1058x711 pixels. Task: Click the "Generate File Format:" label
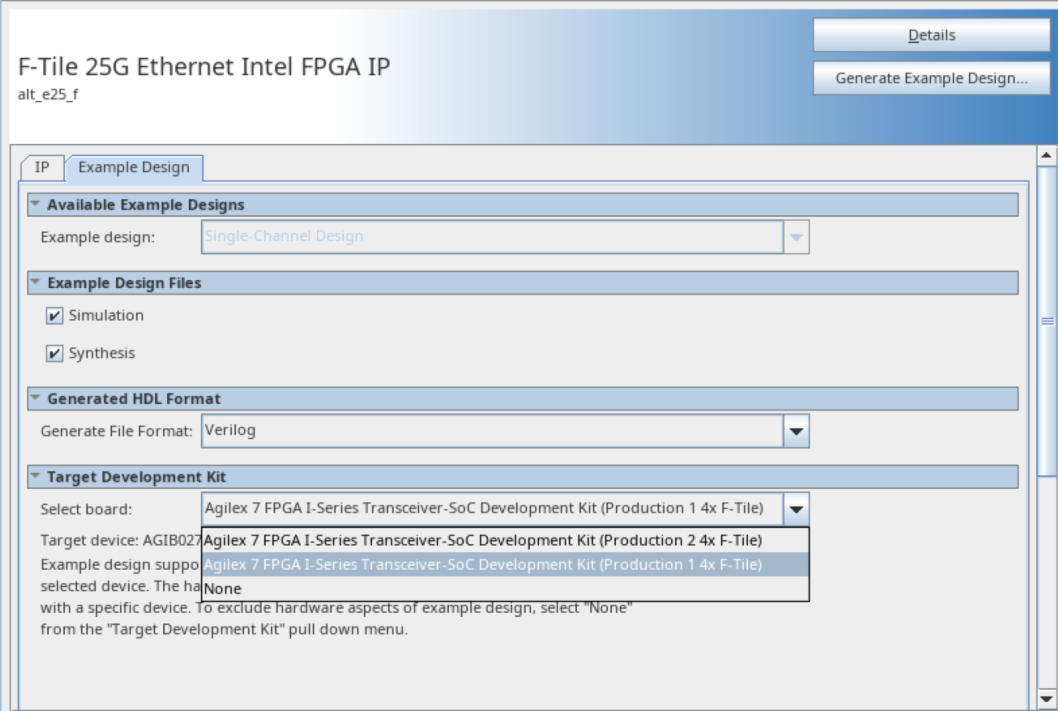pos(117,431)
